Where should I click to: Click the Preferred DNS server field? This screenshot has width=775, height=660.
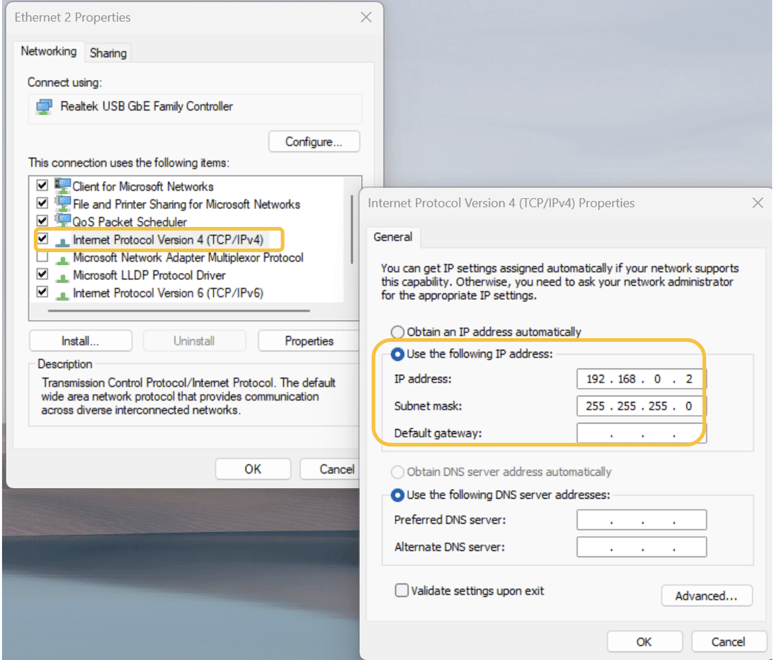click(x=642, y=520)
